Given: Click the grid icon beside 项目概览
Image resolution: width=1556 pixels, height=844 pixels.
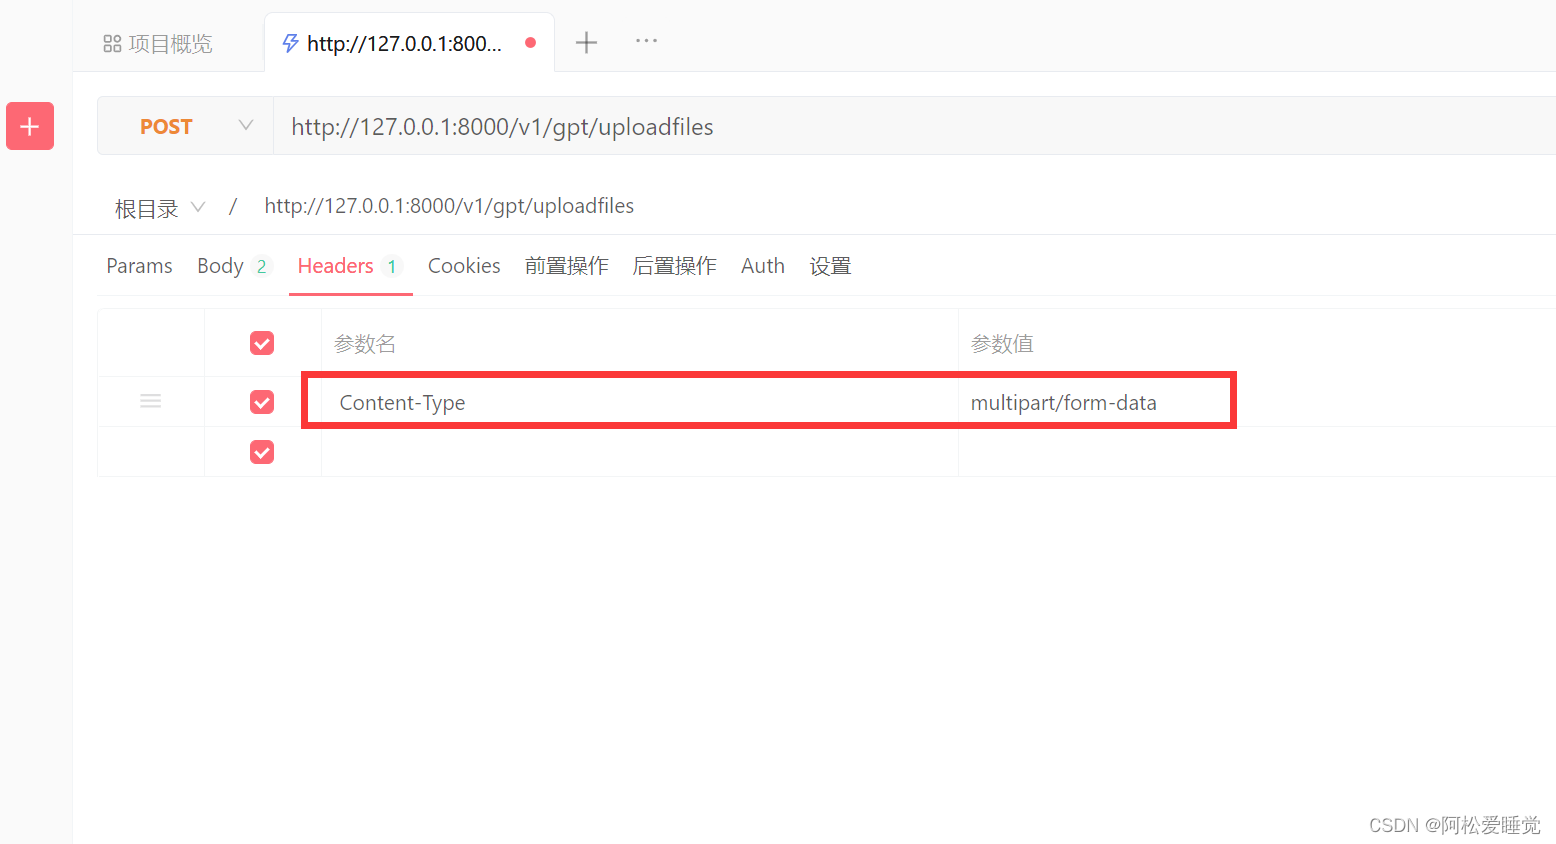Looking at the screenshot, I should pyautogui.click(x=112, y=44).
